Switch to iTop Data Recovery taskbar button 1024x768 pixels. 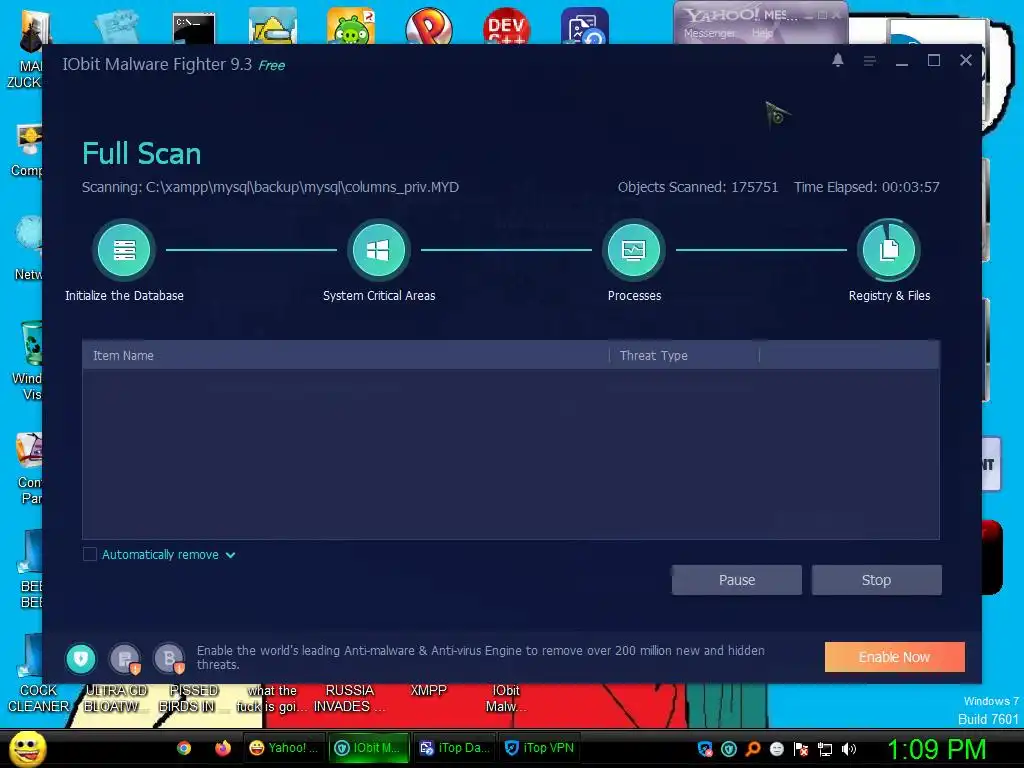click(x=454, y=748)
